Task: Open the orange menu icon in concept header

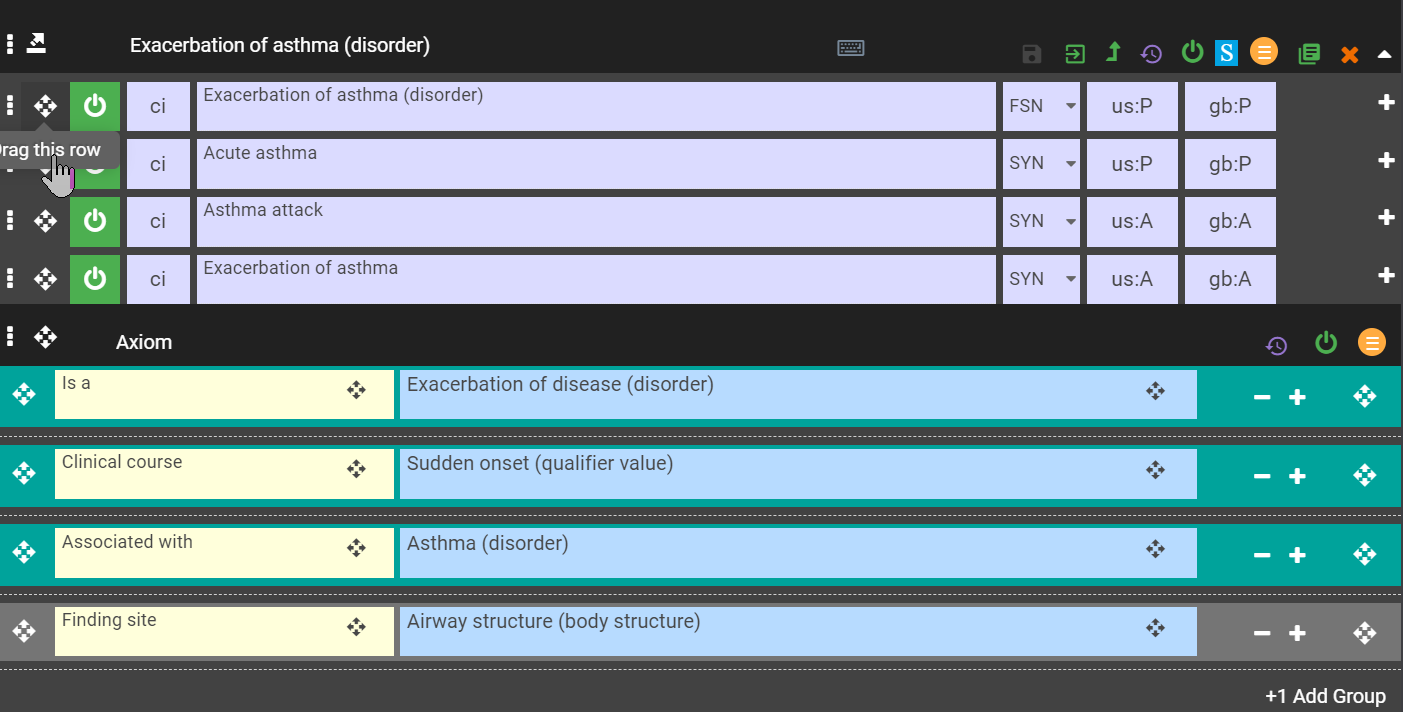Action: tap(1264, 51)
